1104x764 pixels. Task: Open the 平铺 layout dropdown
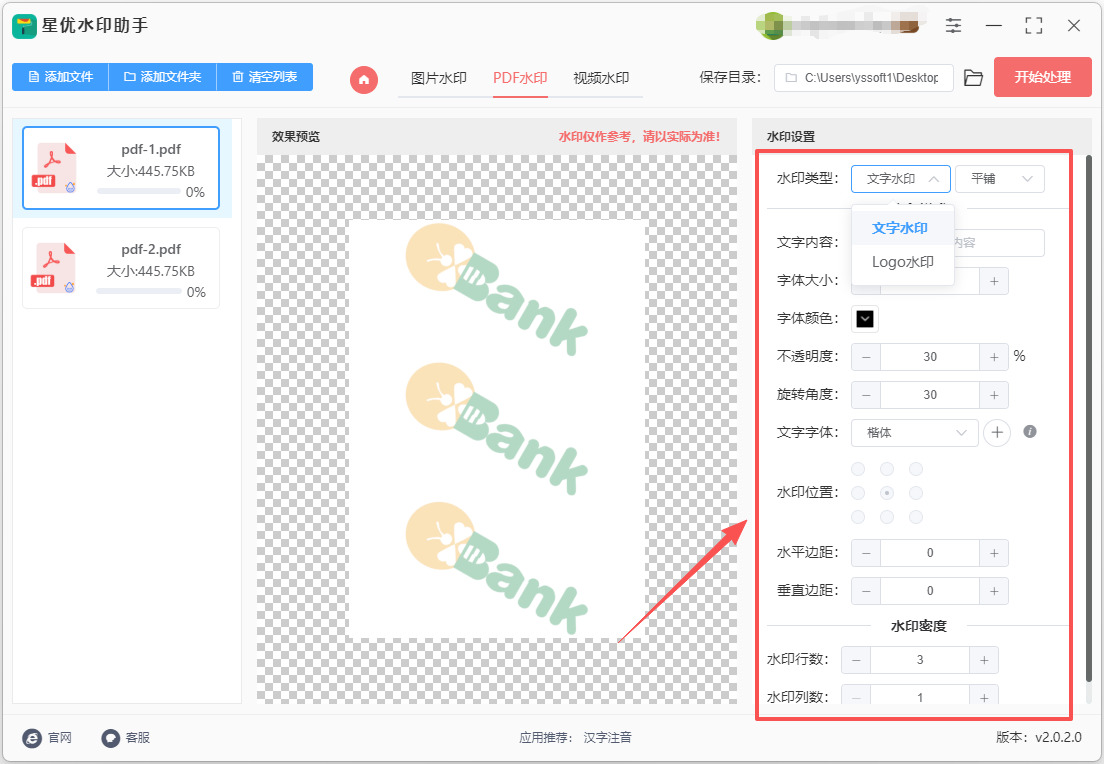pyautogui.click(x=1000, y=179)
